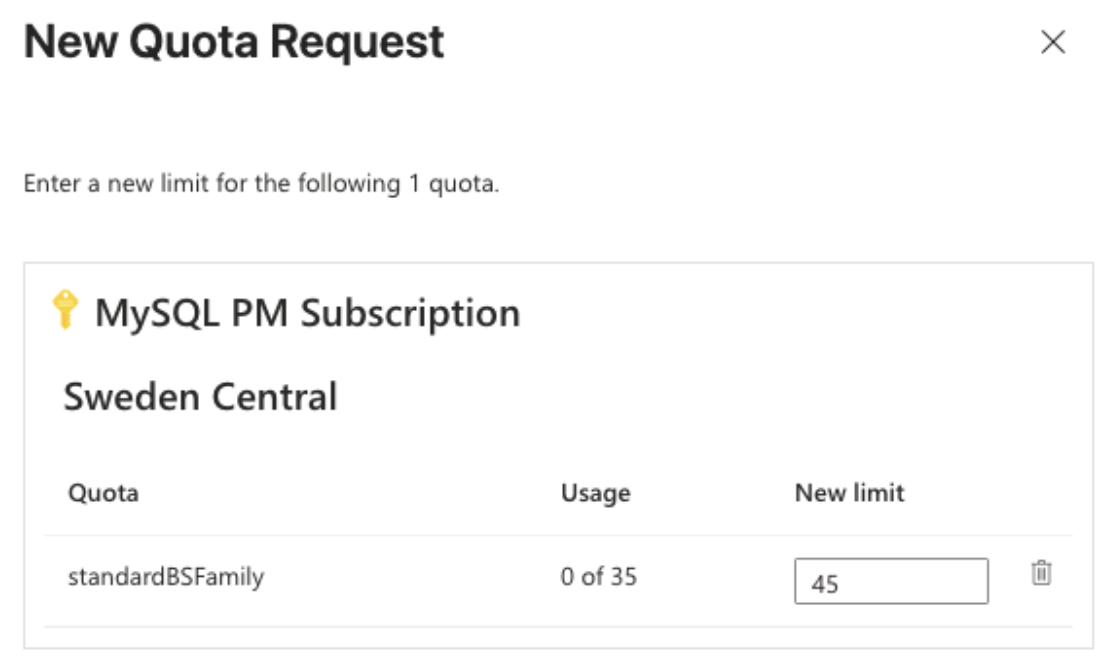This screenshot has width=1108, height=660.
Task: Place cursor after 45 in limit box
Action: [841, 584]
